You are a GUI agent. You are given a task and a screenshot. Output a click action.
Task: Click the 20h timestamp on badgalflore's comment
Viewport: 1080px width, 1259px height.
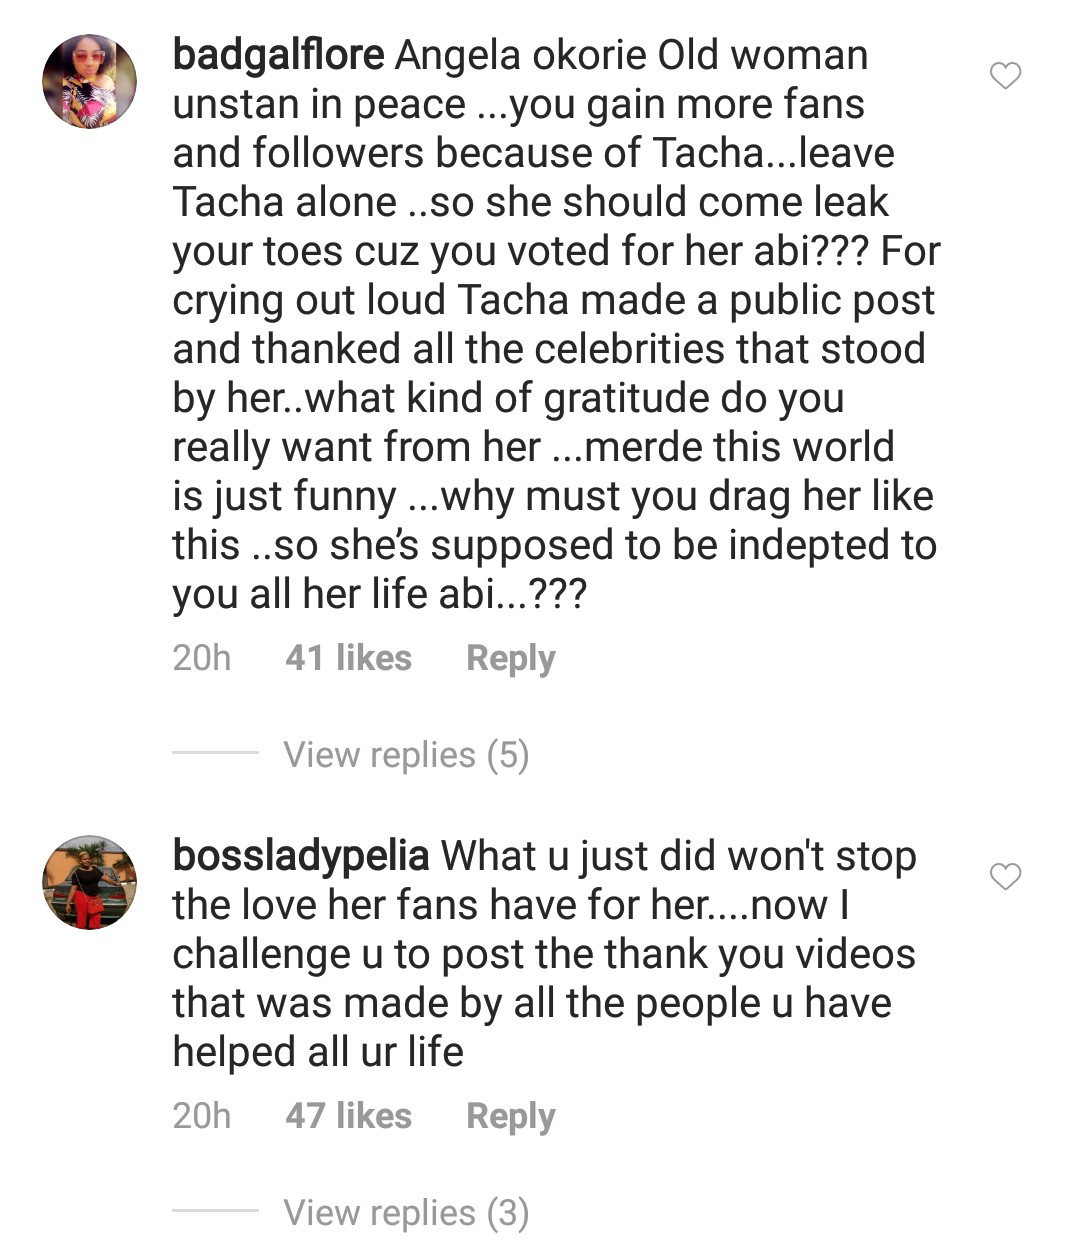coord(201,658)
